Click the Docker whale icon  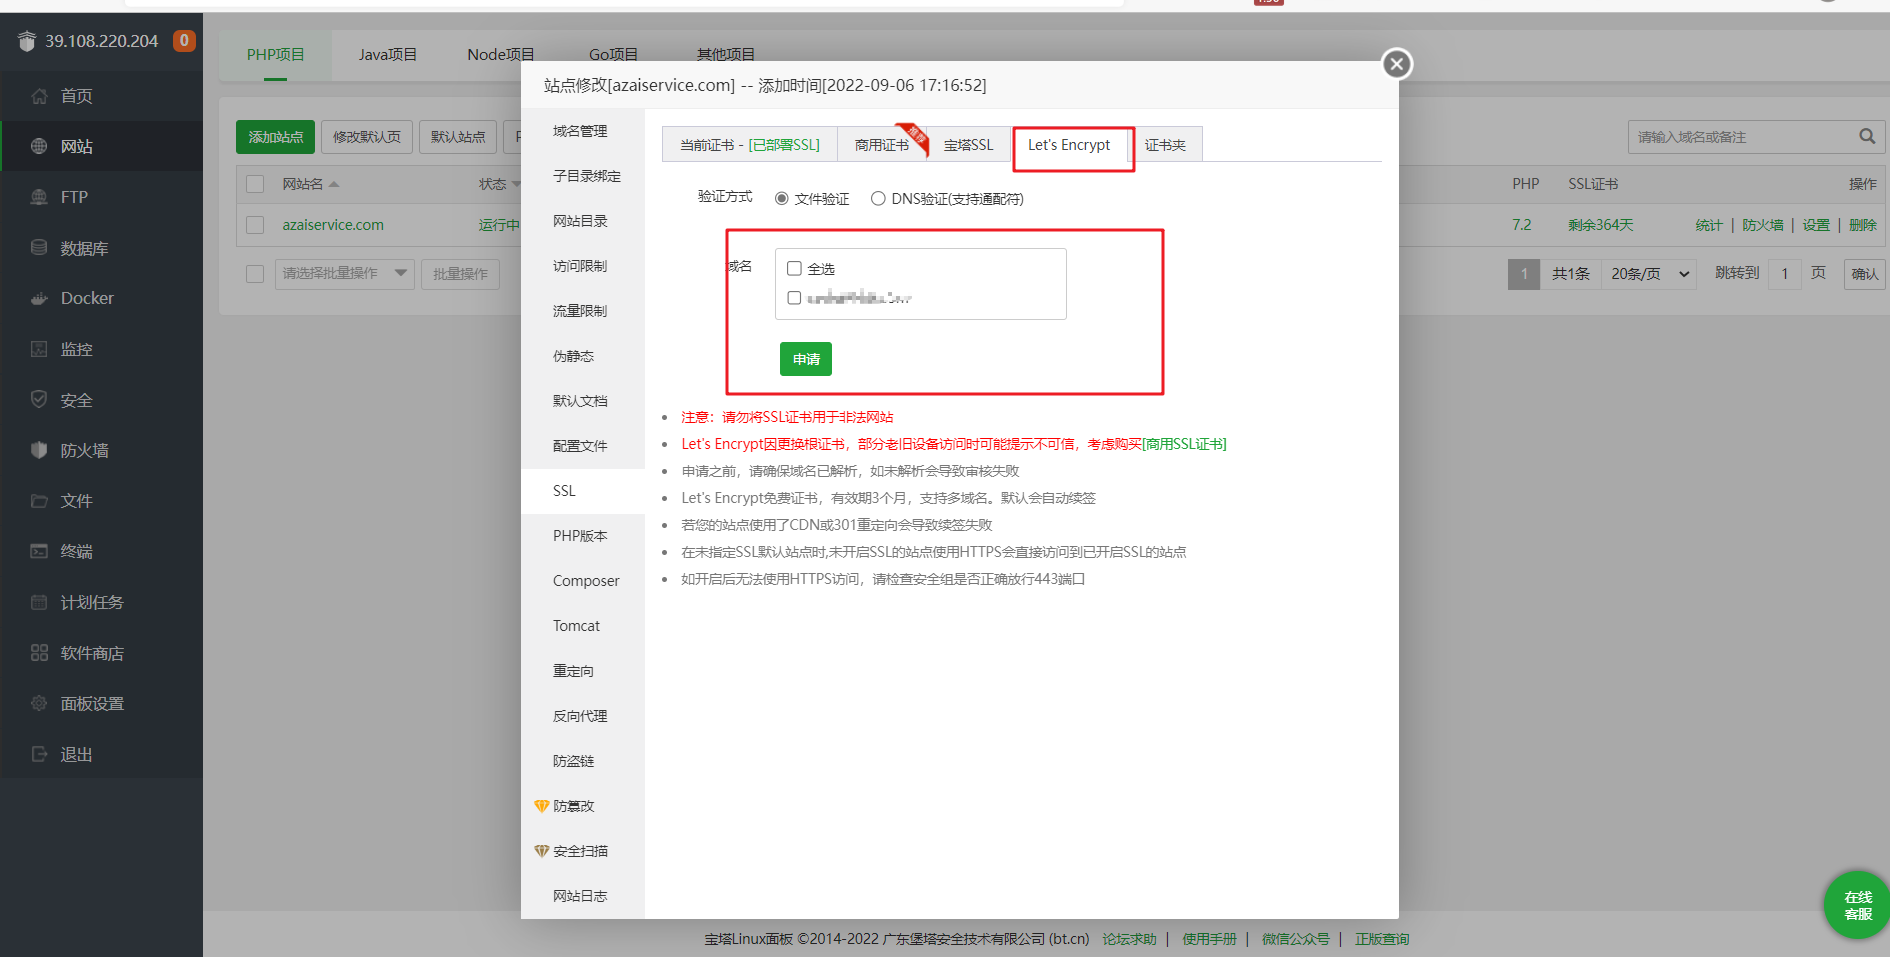click(39, 298)
